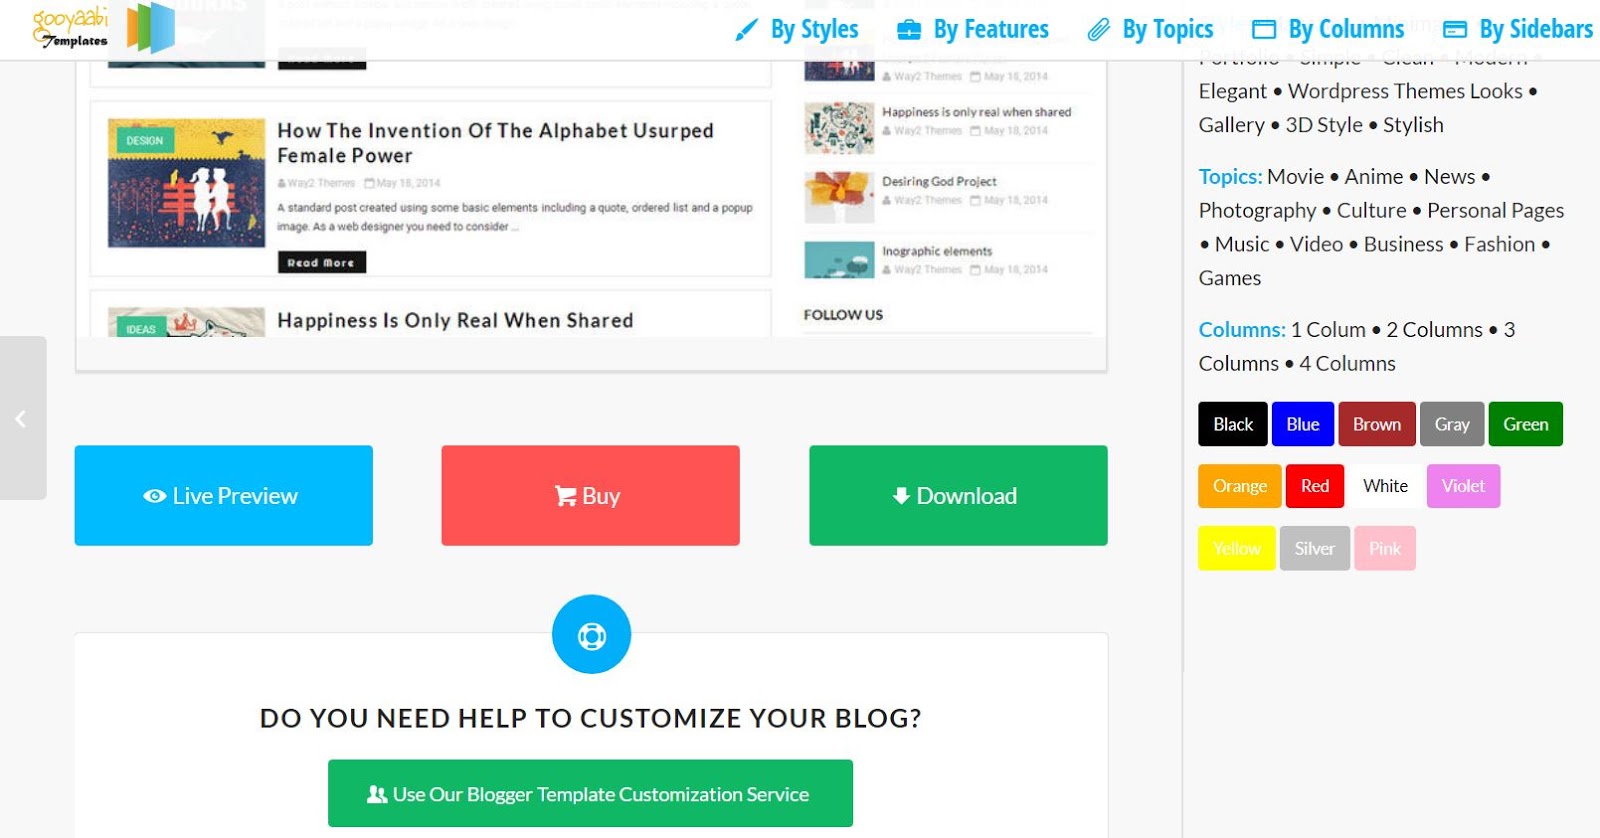Open the Stylish style link
This screenshot has width=1600, height=838.
[1413, 125]
